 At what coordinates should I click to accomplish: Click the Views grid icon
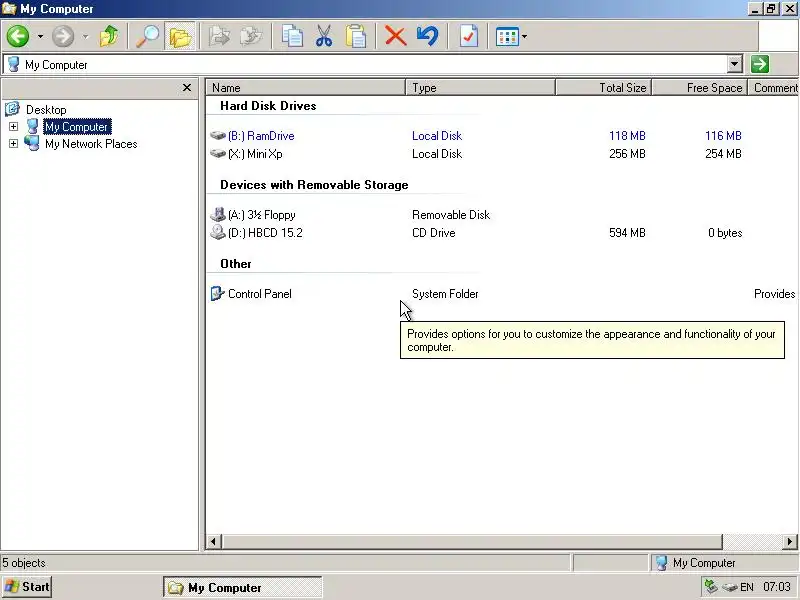[507, 37]
